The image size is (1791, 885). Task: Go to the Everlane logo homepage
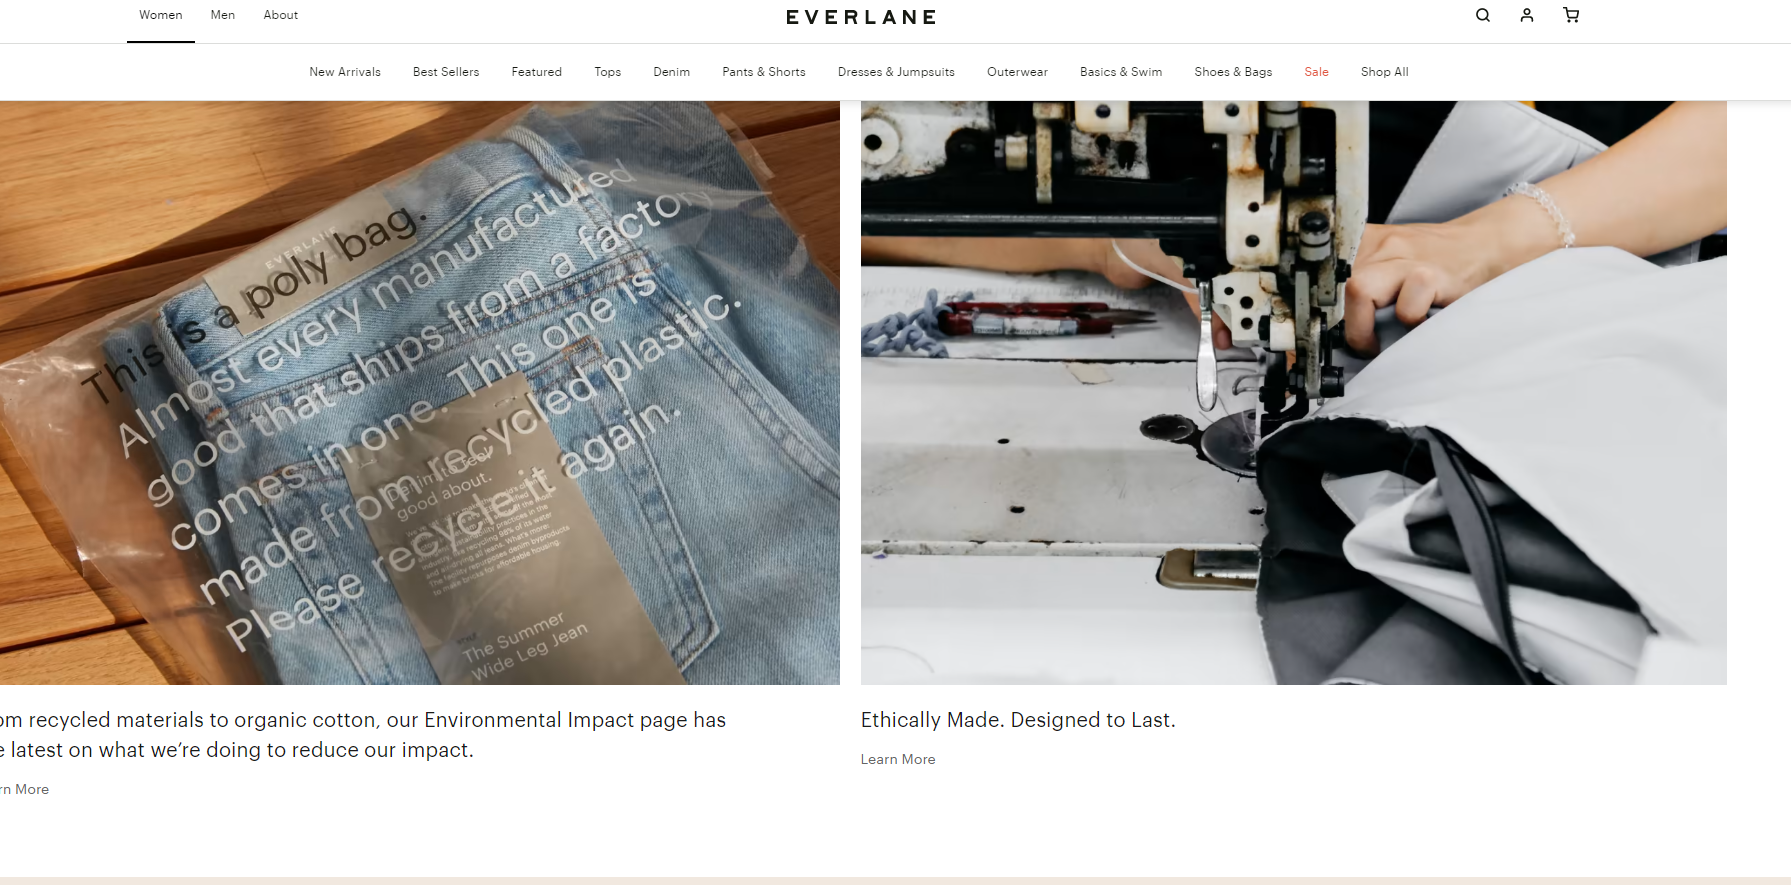(x=861, y=17)
